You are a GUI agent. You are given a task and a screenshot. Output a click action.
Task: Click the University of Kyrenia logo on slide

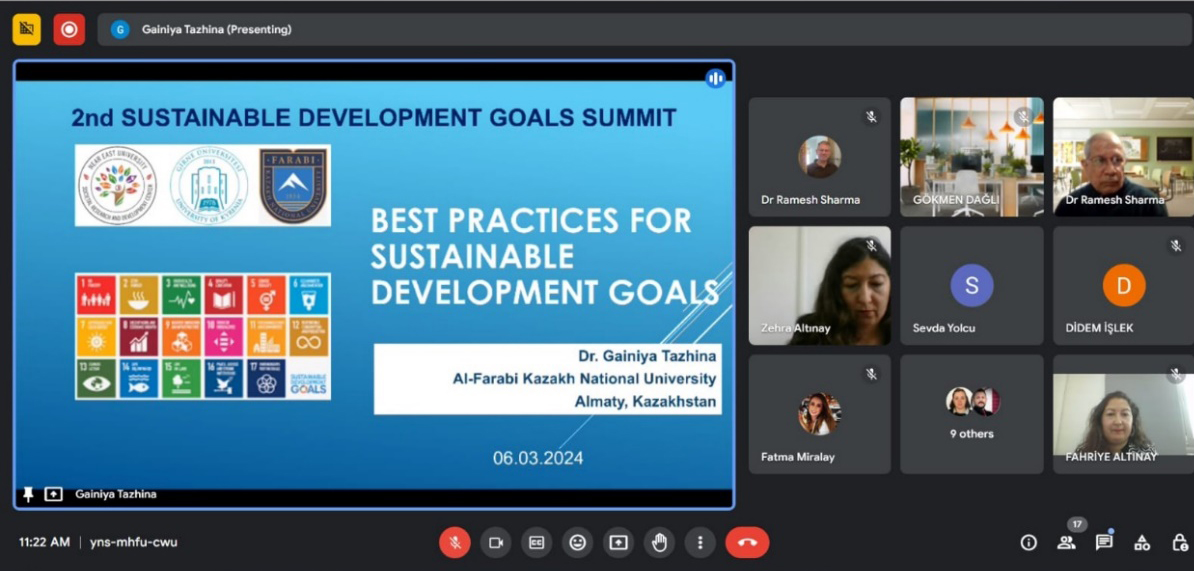[208, 185]
